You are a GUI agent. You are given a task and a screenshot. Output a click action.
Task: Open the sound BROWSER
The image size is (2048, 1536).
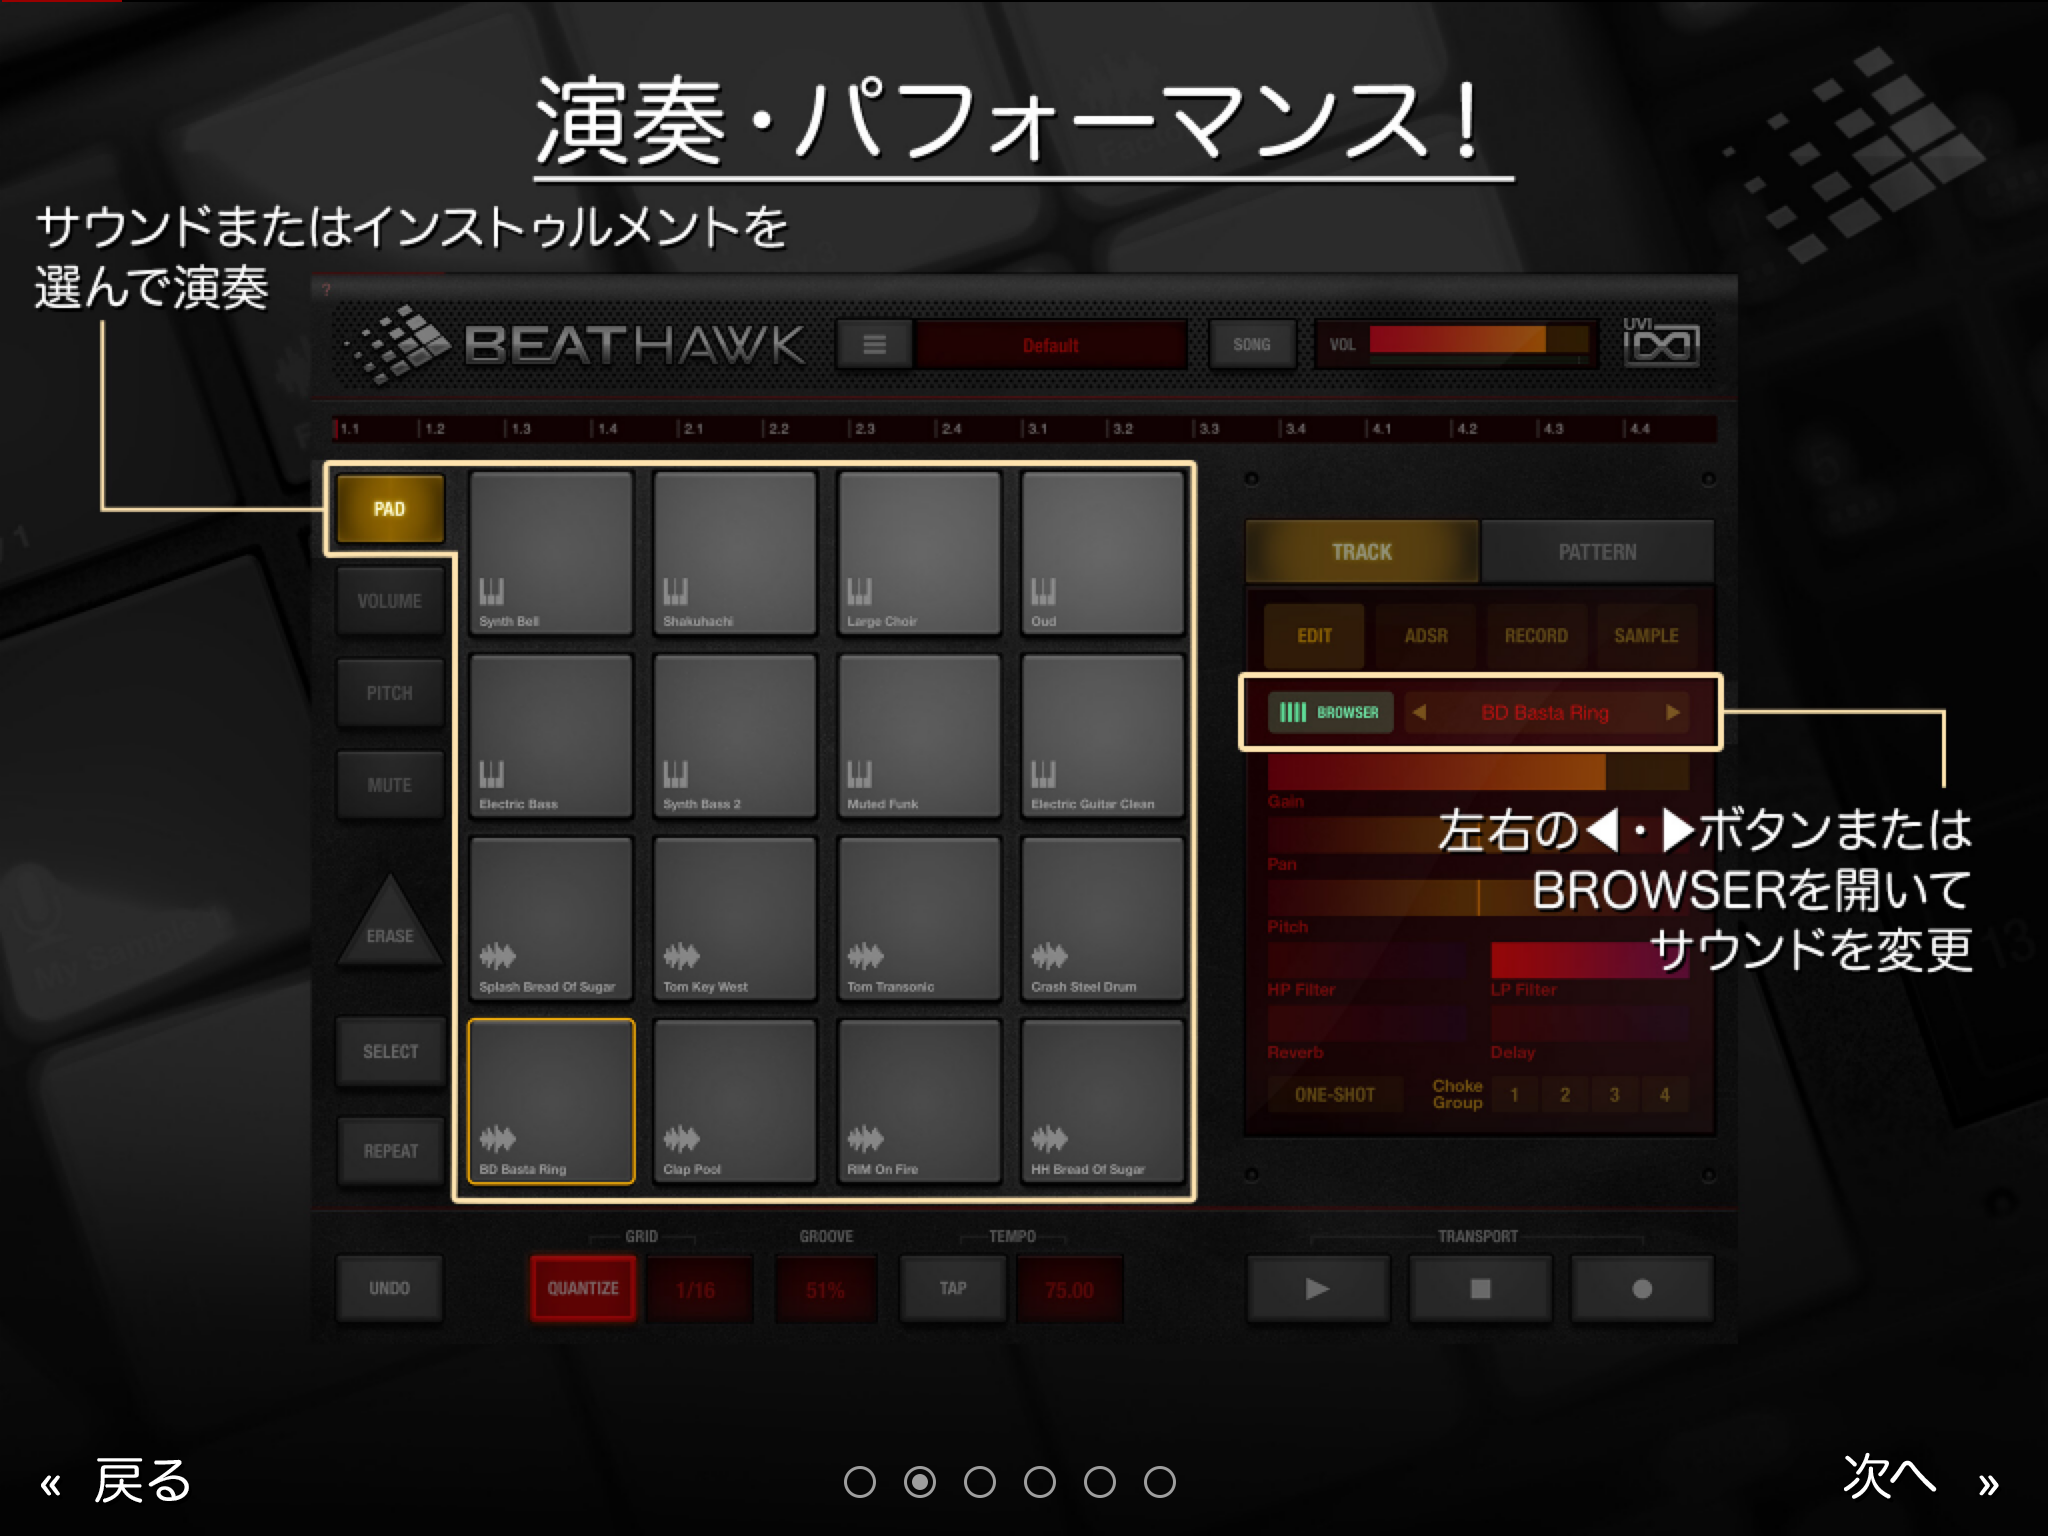point(1331,712)
